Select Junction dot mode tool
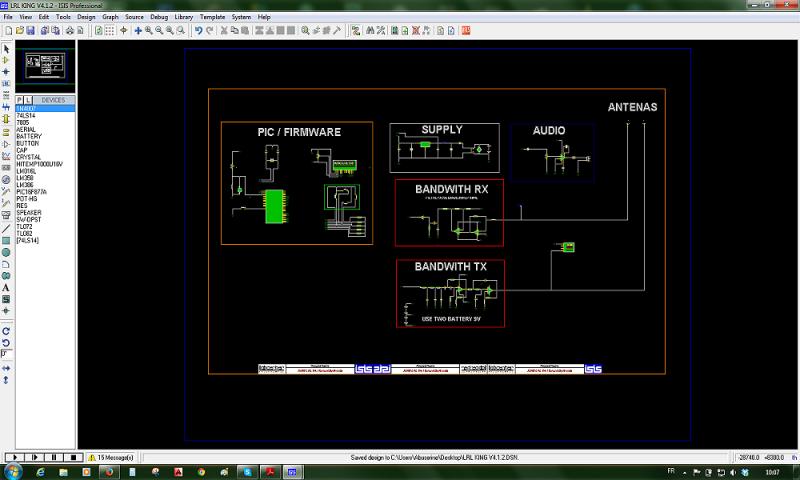The width and height of the screenshot is (800, 480). click(x=6, y=72)
